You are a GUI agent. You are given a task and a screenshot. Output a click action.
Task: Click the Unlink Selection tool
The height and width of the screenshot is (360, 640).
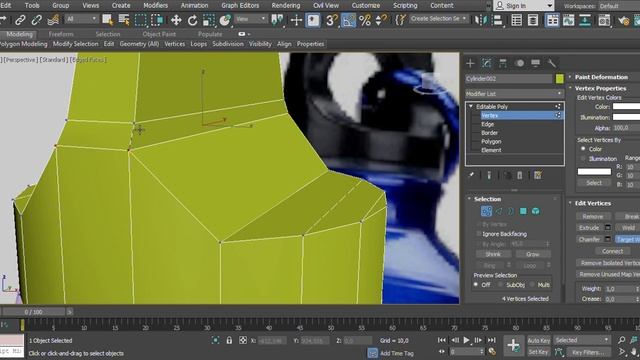pyautogui.click(x=36, y=20)
